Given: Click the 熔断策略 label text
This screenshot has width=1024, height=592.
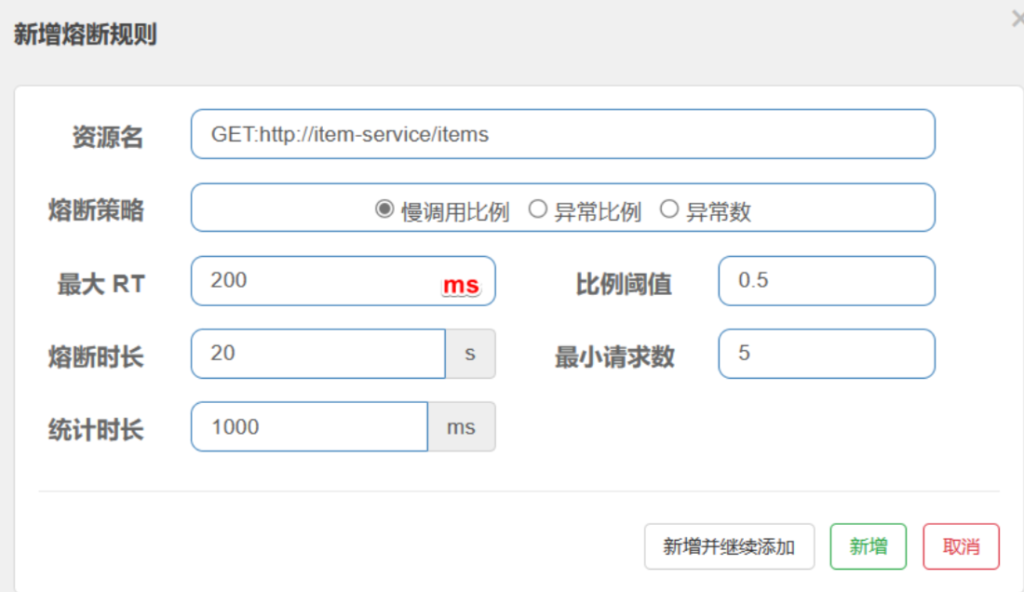Looking at the screenshot, I should (x=95, y=210).
